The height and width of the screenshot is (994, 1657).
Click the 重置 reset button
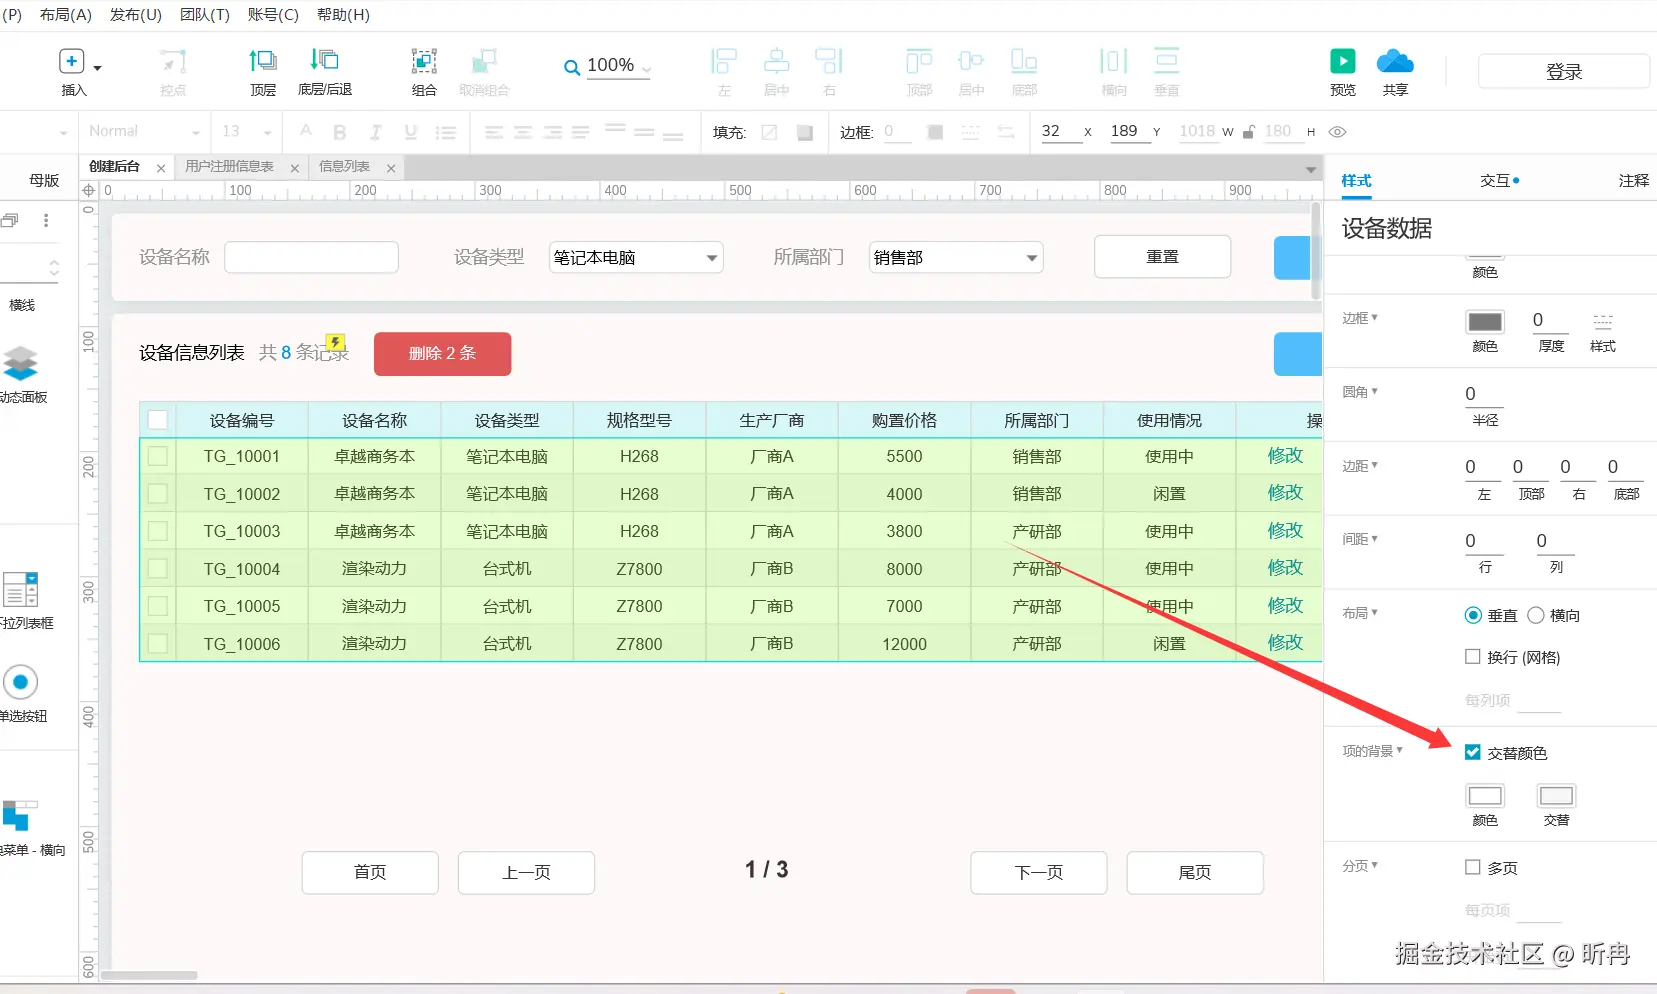(x=1162, y=257)
